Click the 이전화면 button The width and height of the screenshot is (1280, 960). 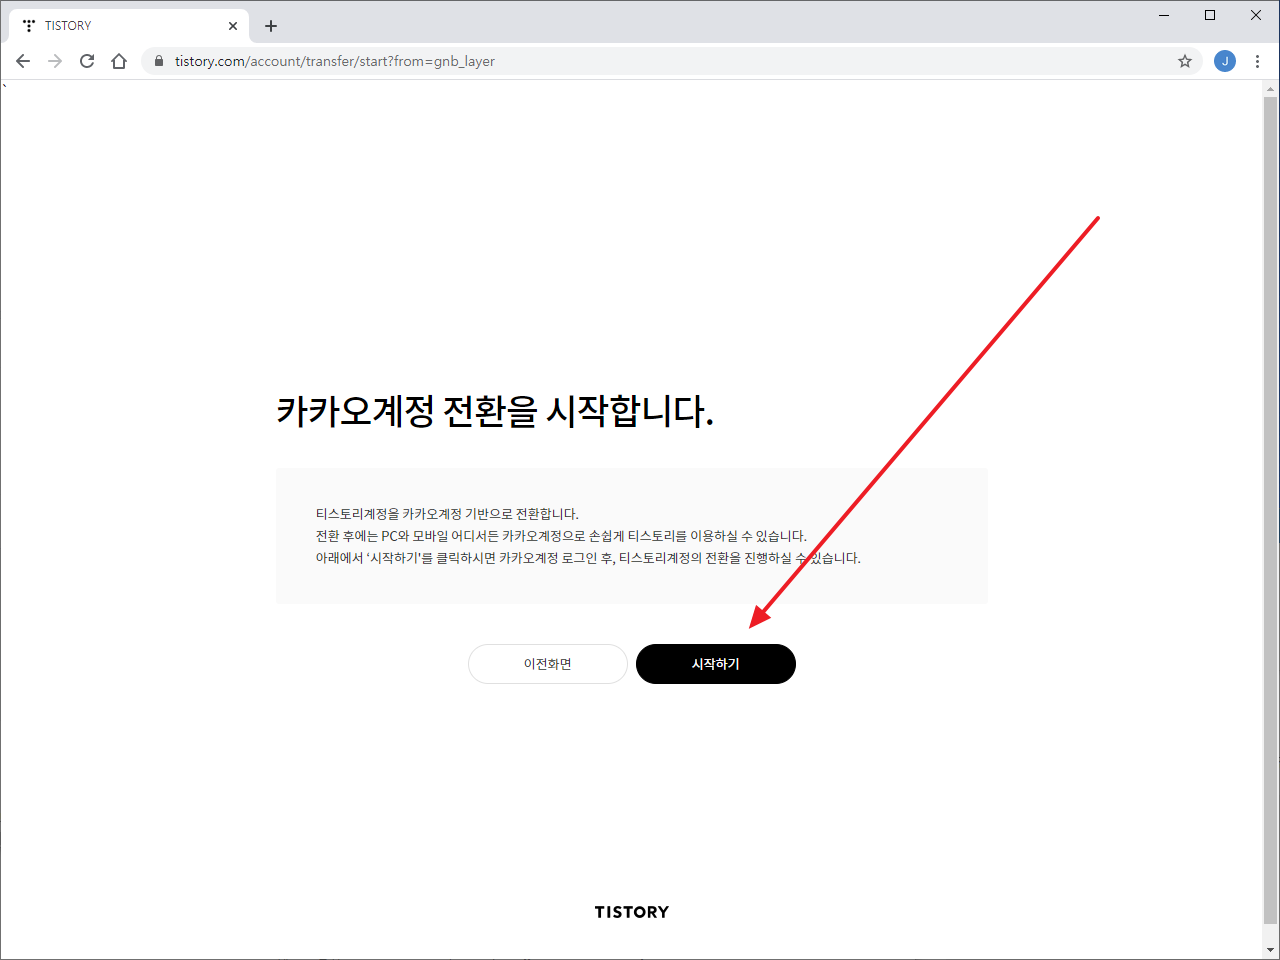point(548,664)
